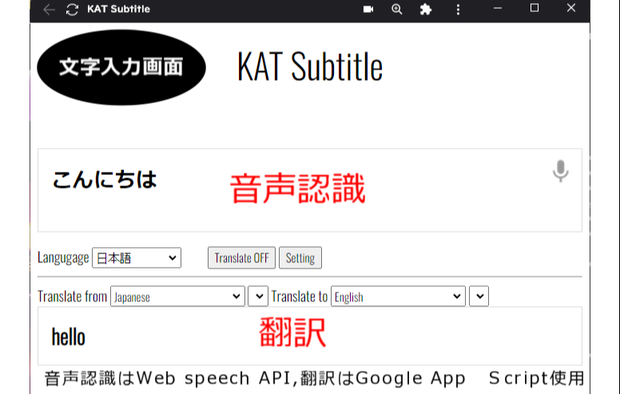
Task: Expand small arrow beside Translate to
Action: (479, 296)
